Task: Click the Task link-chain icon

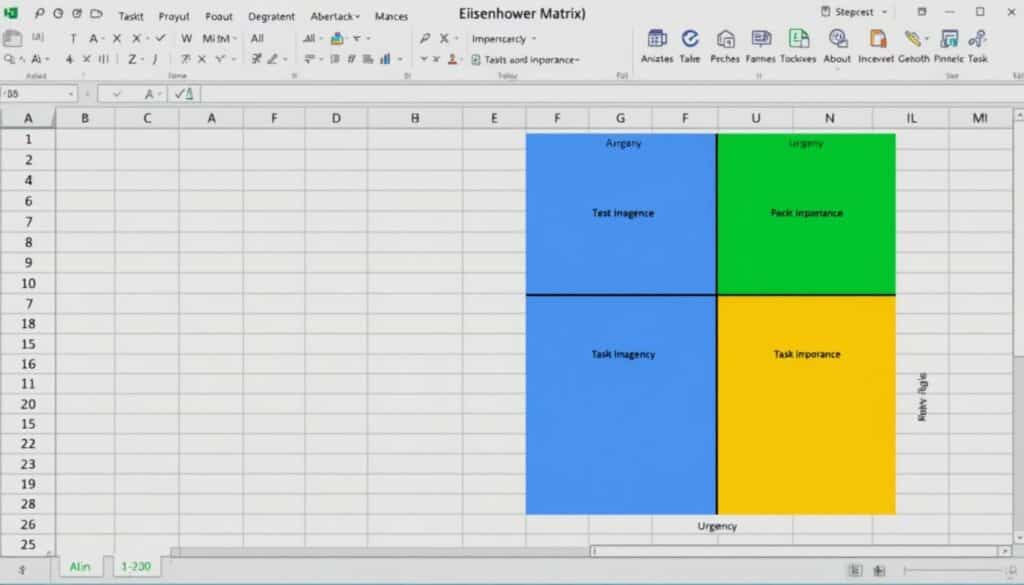Action: click(x=978, y=39)
